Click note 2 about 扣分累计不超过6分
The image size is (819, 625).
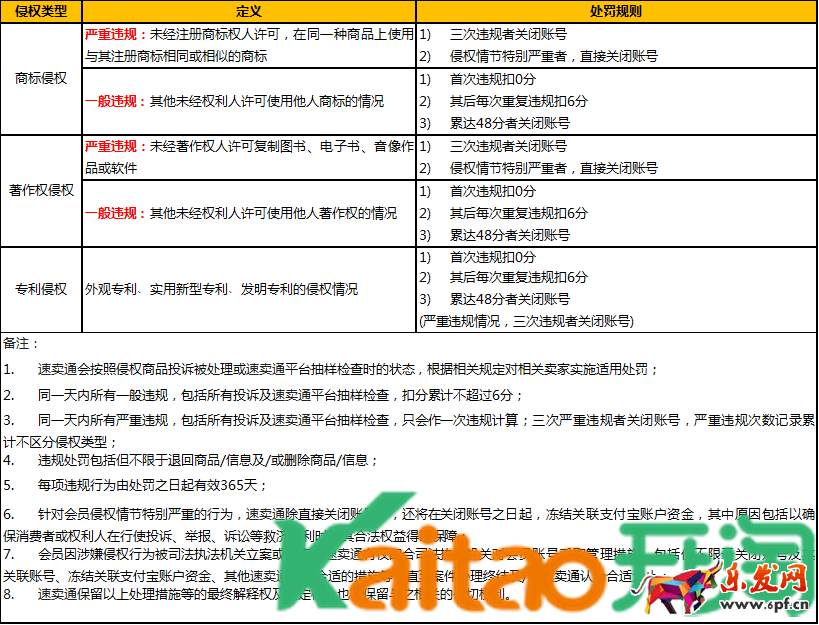(x=263, y=395)
